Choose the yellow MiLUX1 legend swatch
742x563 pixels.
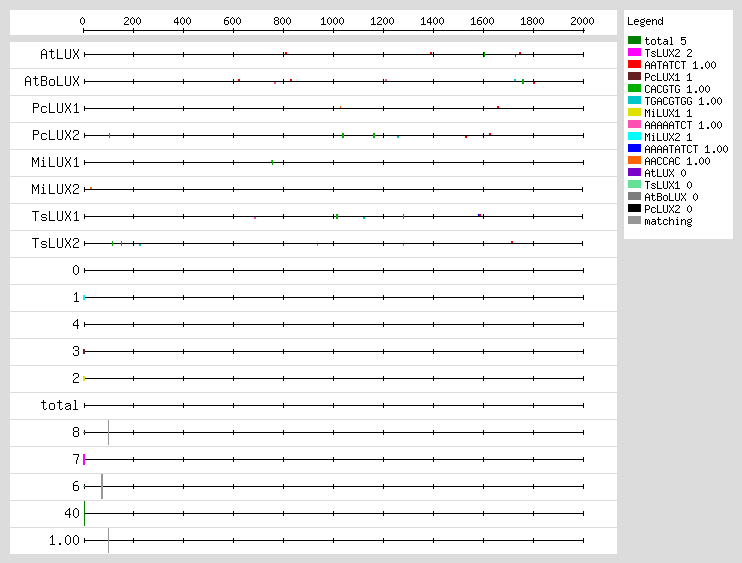[634, 113]
